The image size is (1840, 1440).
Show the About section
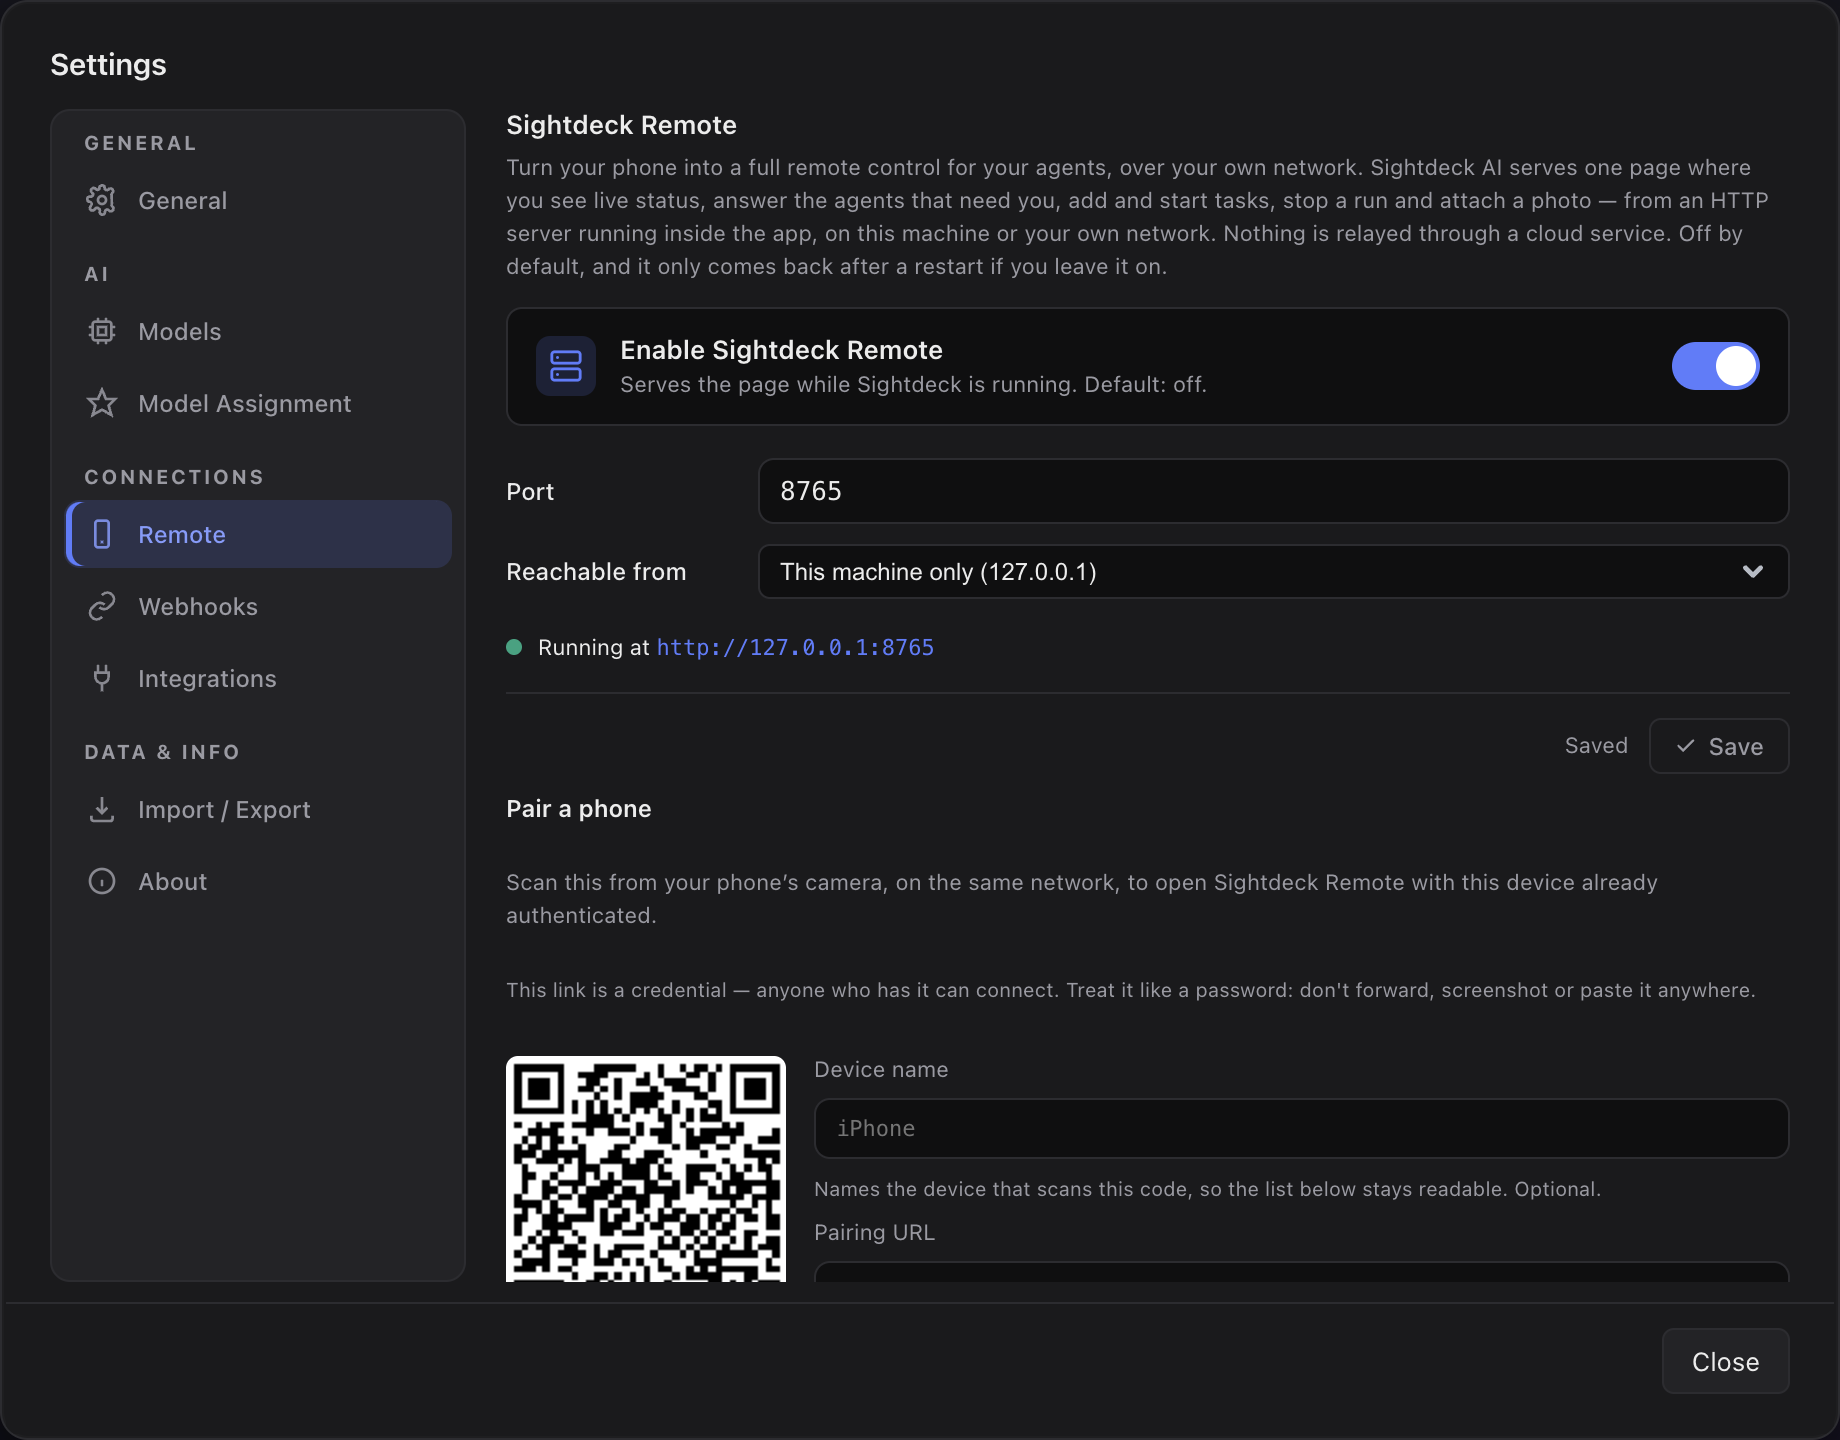pyautogui.click(x=259, y=881)
